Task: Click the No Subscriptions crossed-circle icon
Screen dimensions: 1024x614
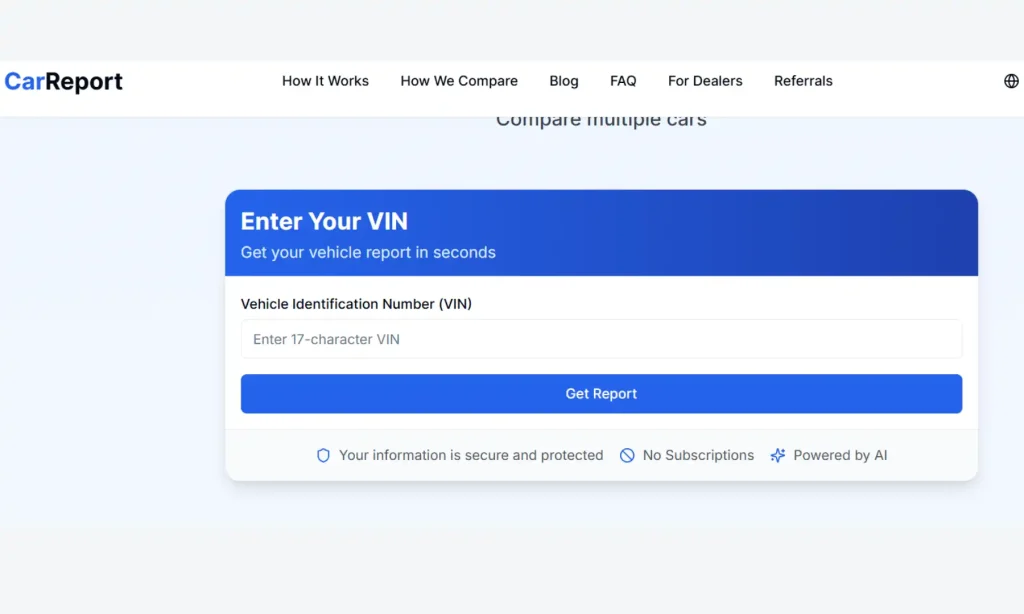Action: point(627,455)
